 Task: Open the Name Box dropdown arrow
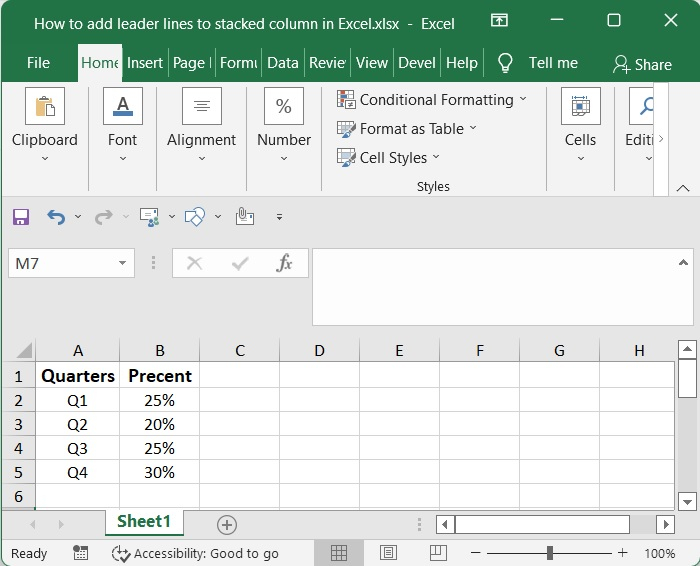click(x=123, y=264)
